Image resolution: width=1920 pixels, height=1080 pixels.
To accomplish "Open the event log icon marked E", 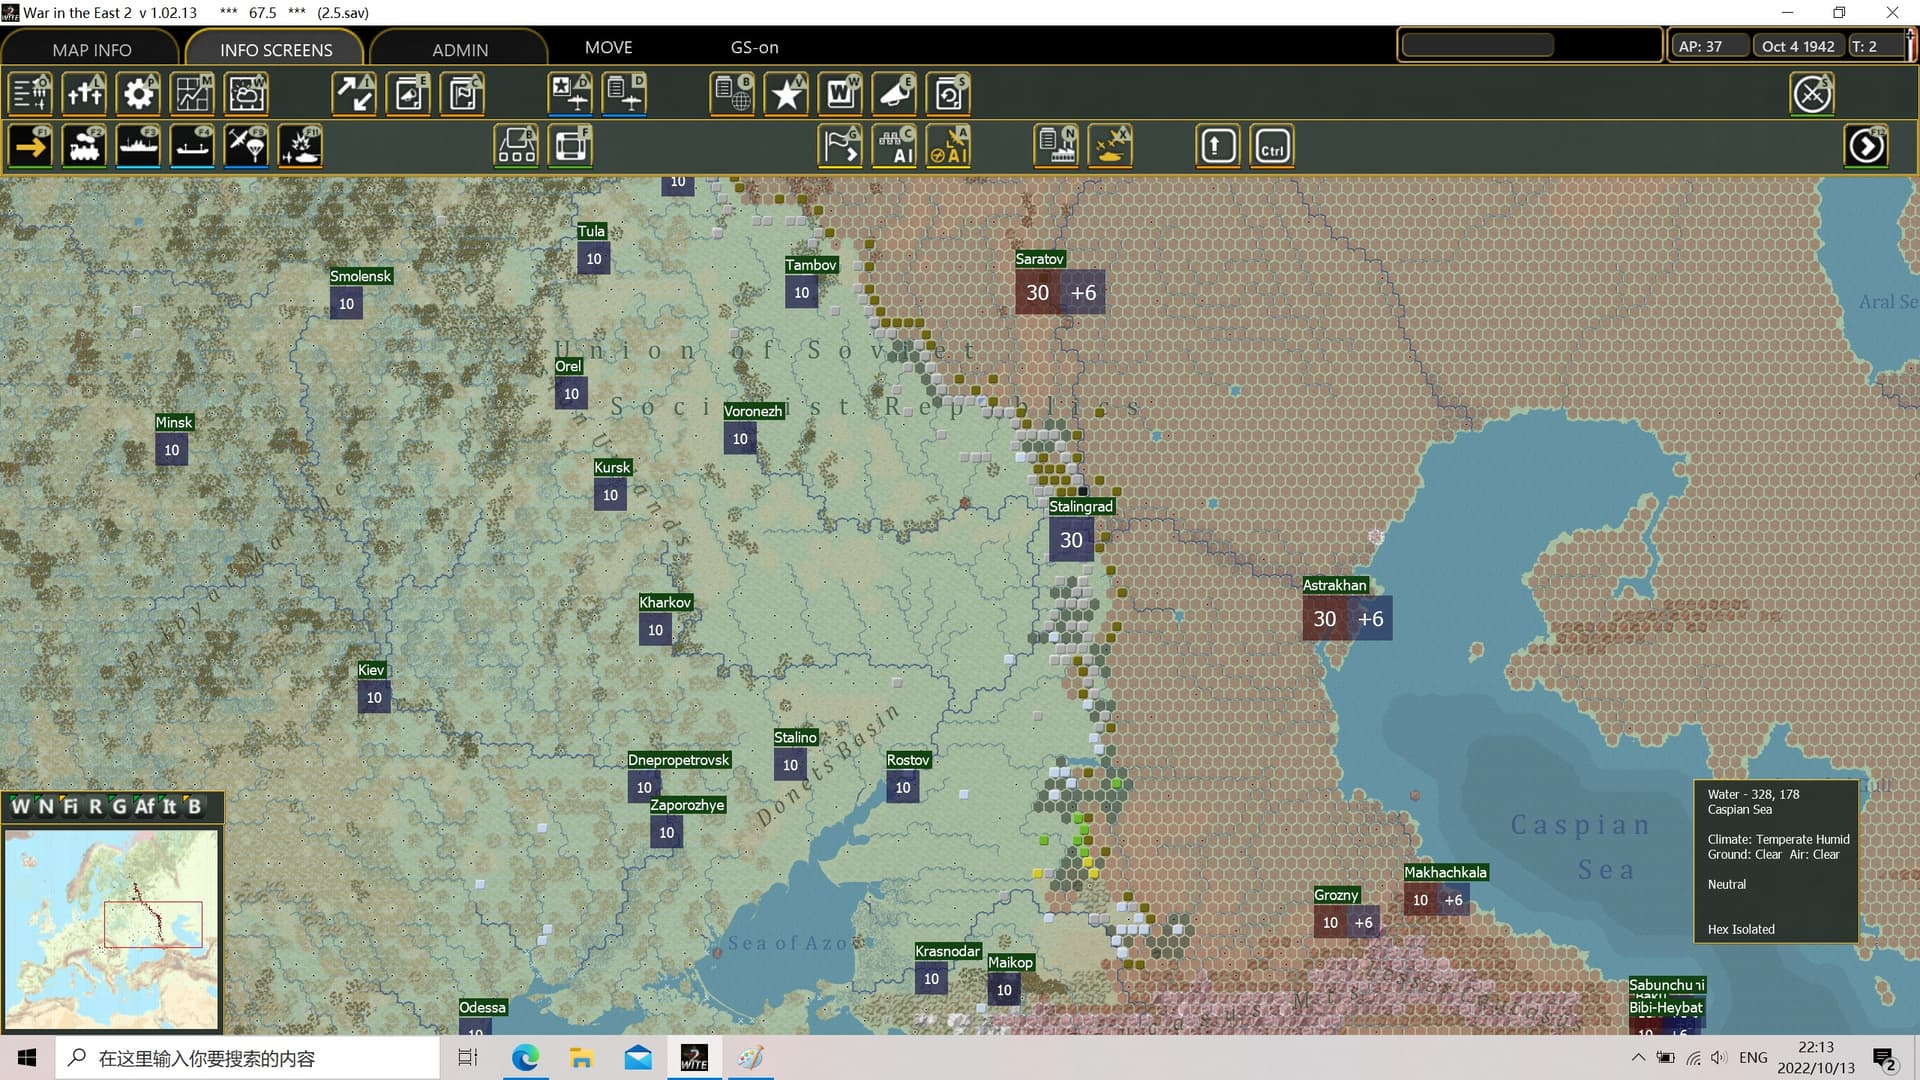I will [409, 94].
